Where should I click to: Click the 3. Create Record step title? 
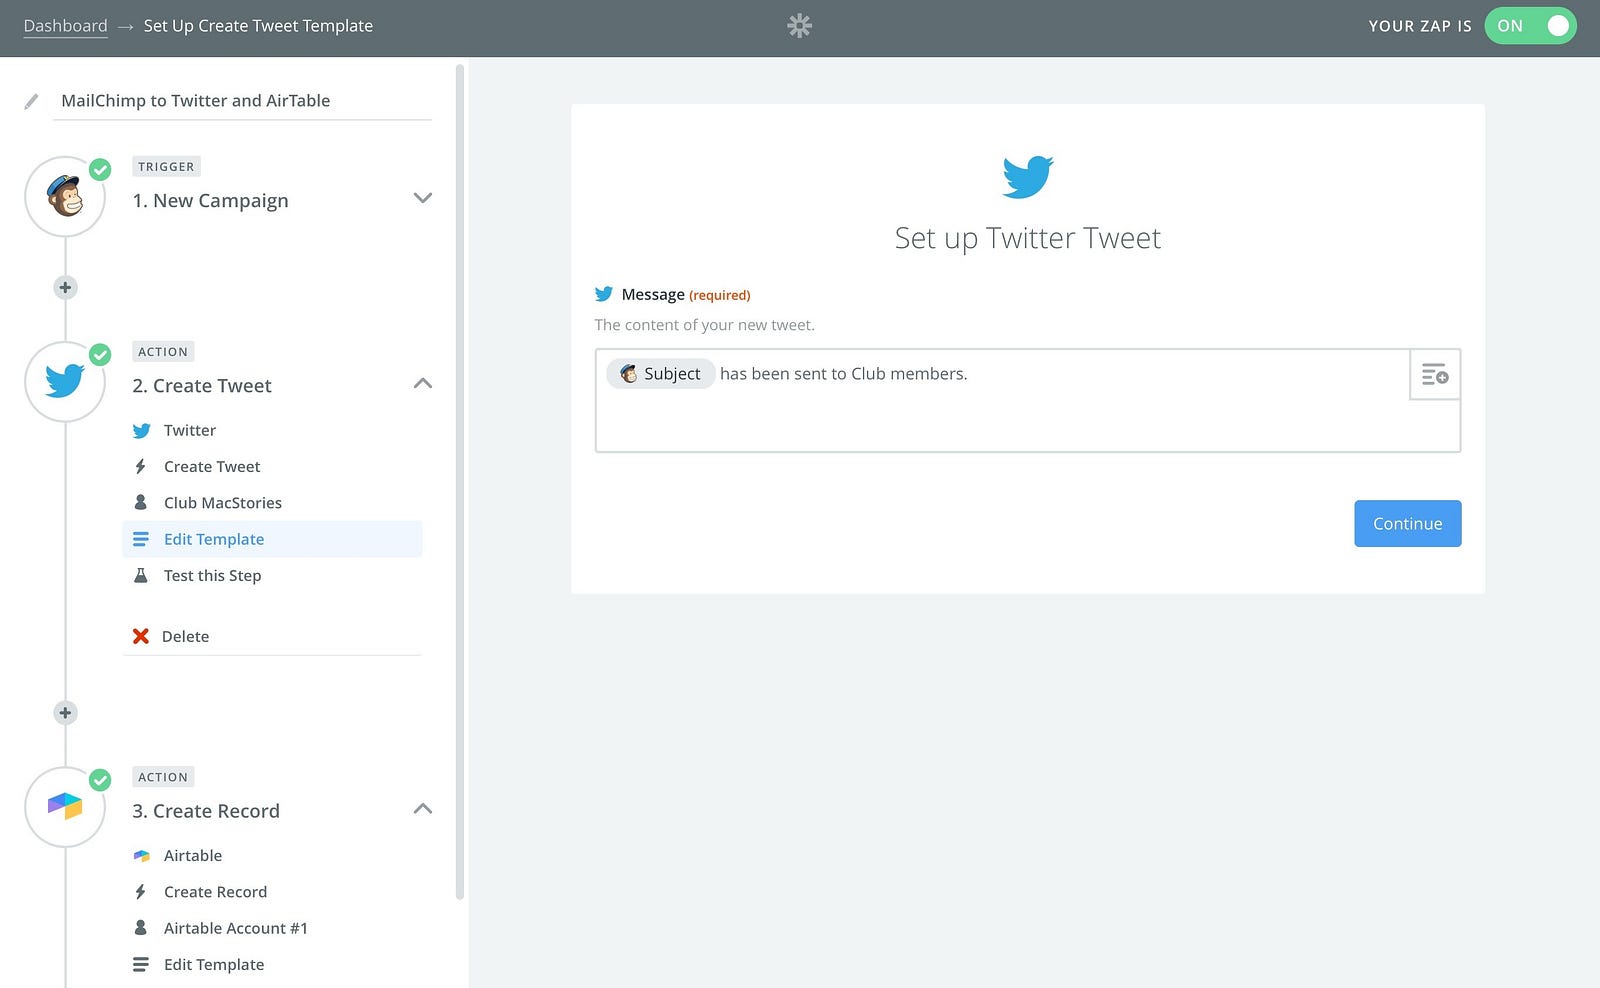[x=206, y=811]
